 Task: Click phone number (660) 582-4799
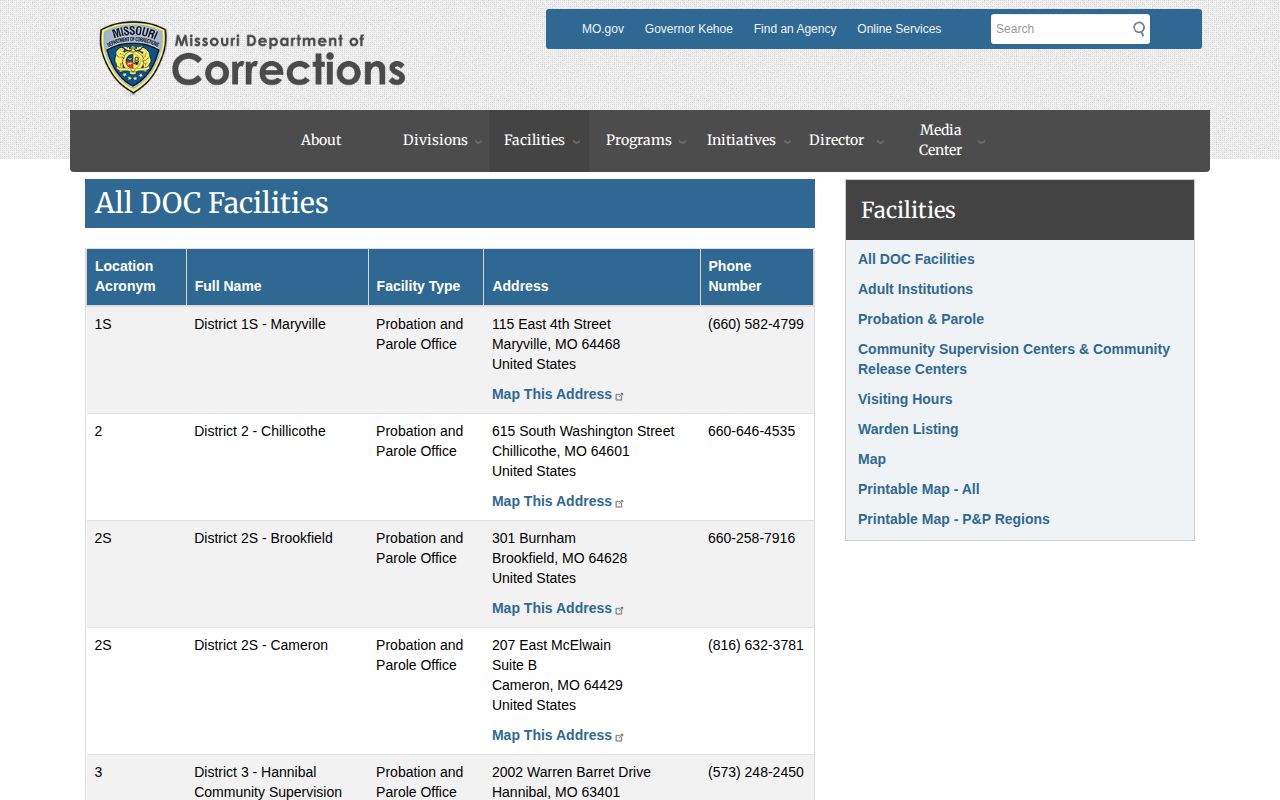pyautogui.click(x=756, y=324)
